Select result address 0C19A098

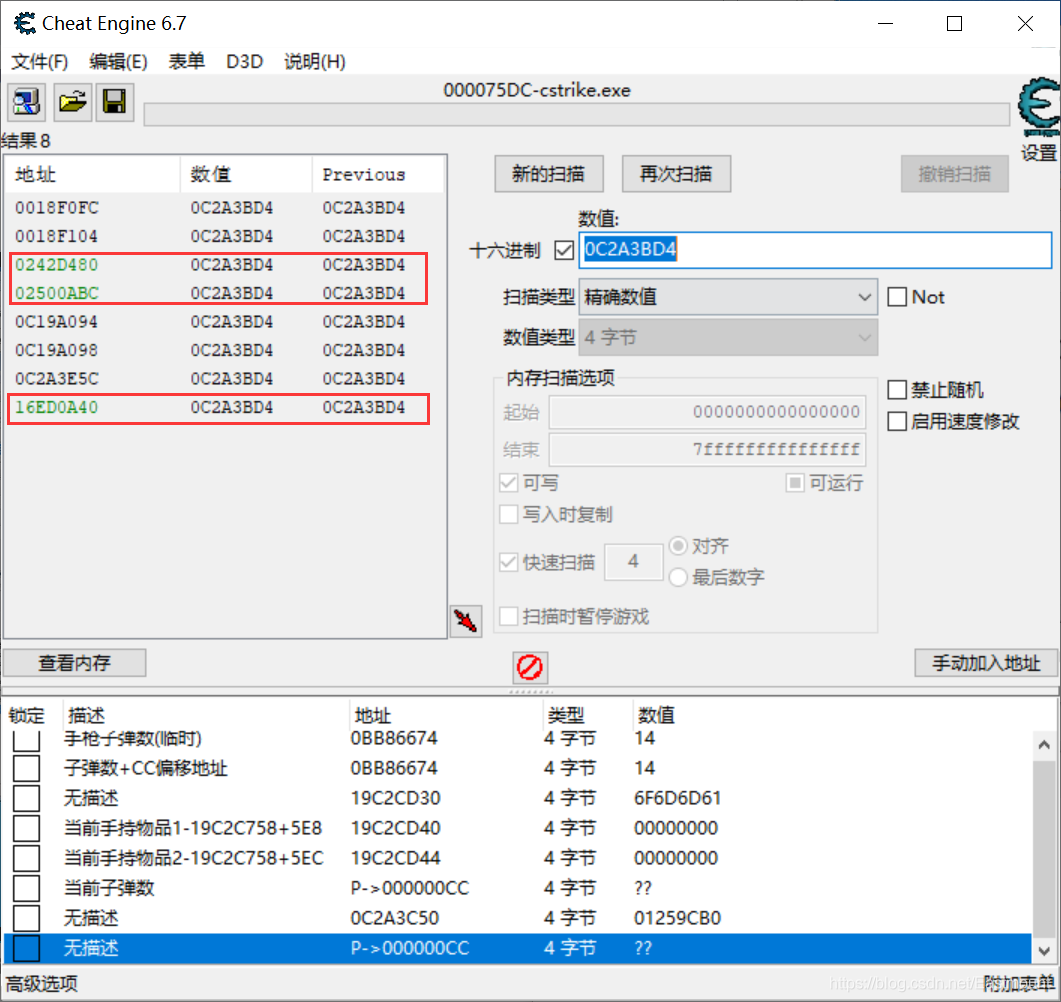[57, 350]
